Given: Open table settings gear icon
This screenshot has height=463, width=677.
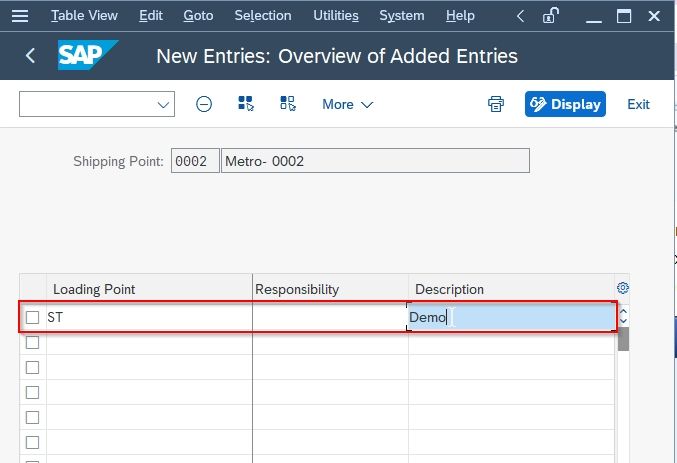Looking at the screenshot, I should [x=623, y=288].
